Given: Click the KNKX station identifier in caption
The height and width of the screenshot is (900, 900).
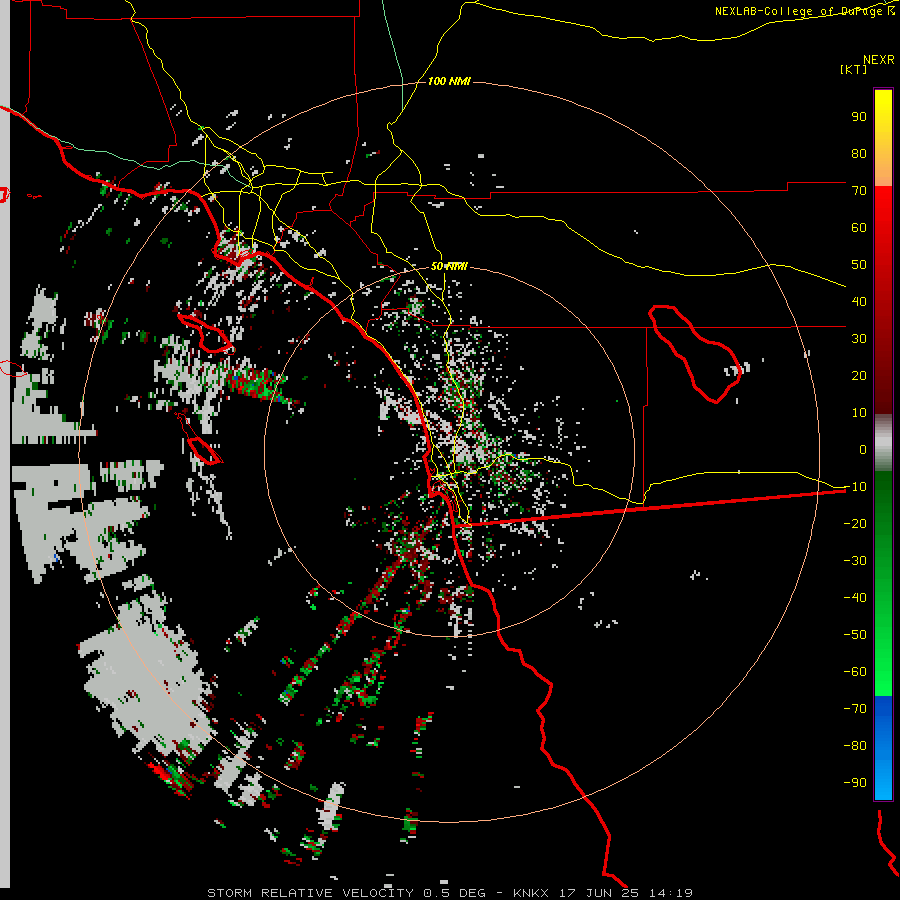Looking at the screenshot, I should [531, 893].
